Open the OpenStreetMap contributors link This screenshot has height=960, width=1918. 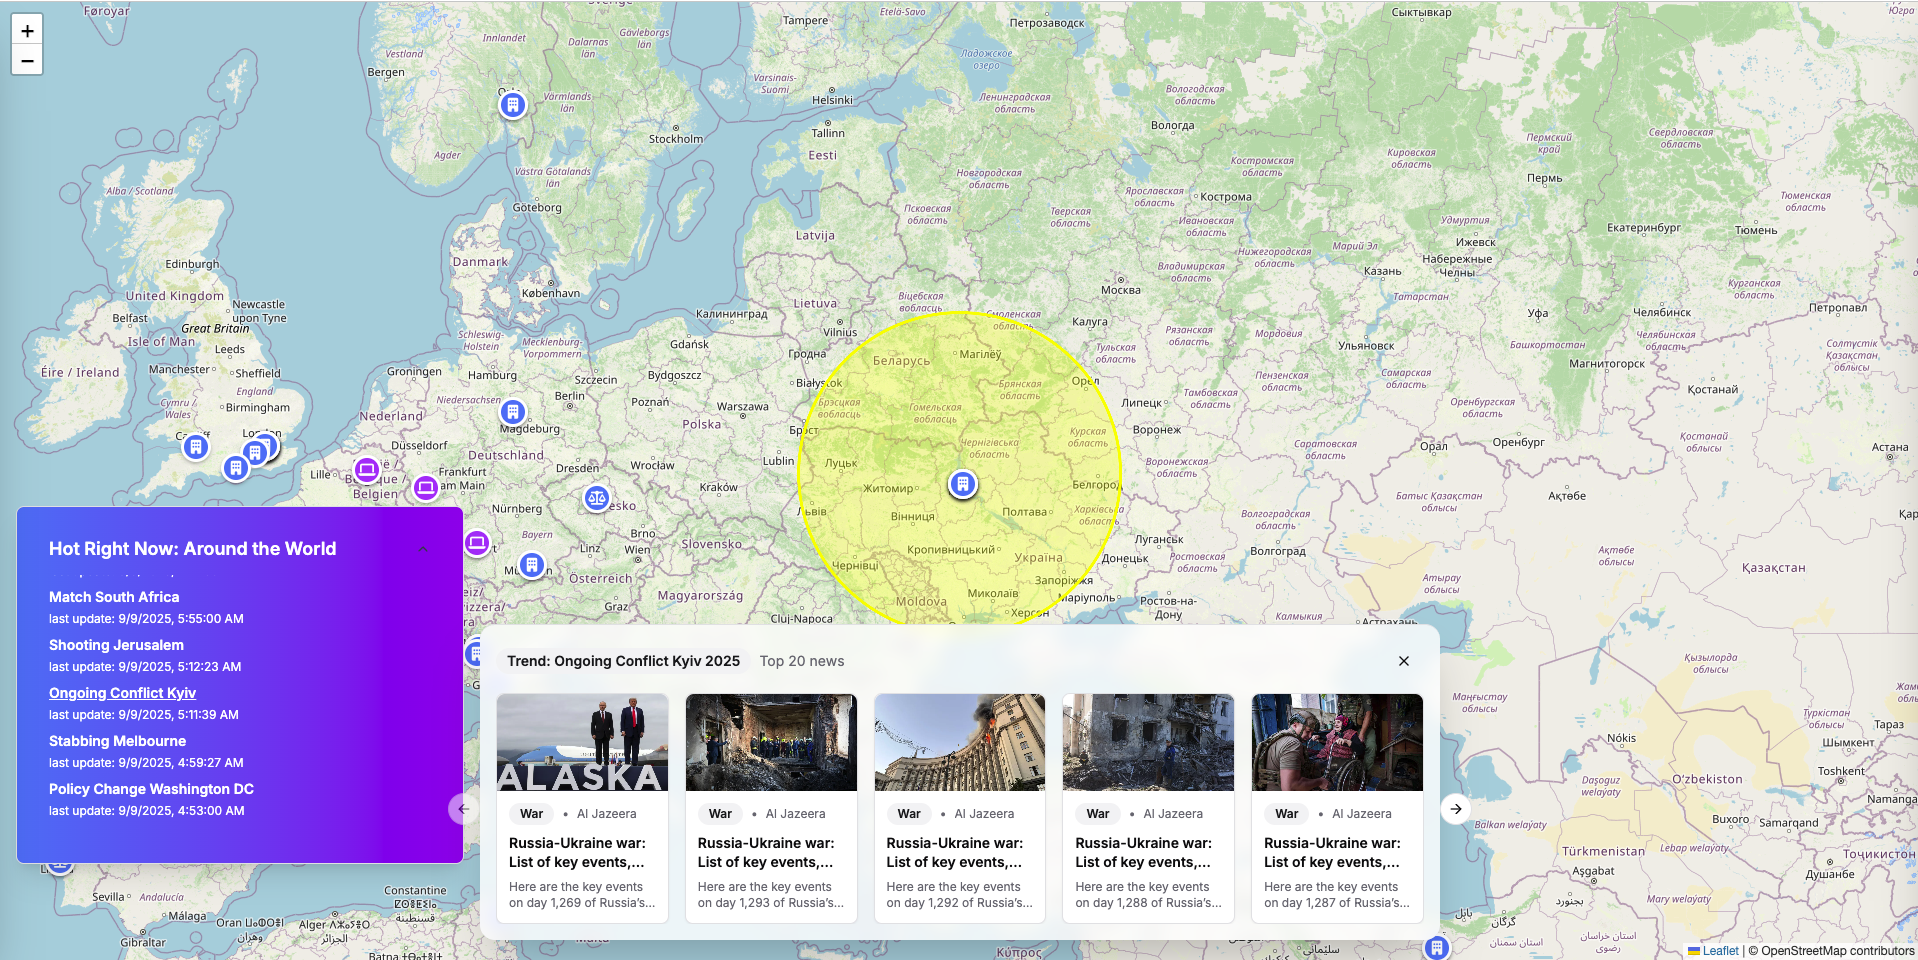pyautogui.click(x=1837, y=950)
